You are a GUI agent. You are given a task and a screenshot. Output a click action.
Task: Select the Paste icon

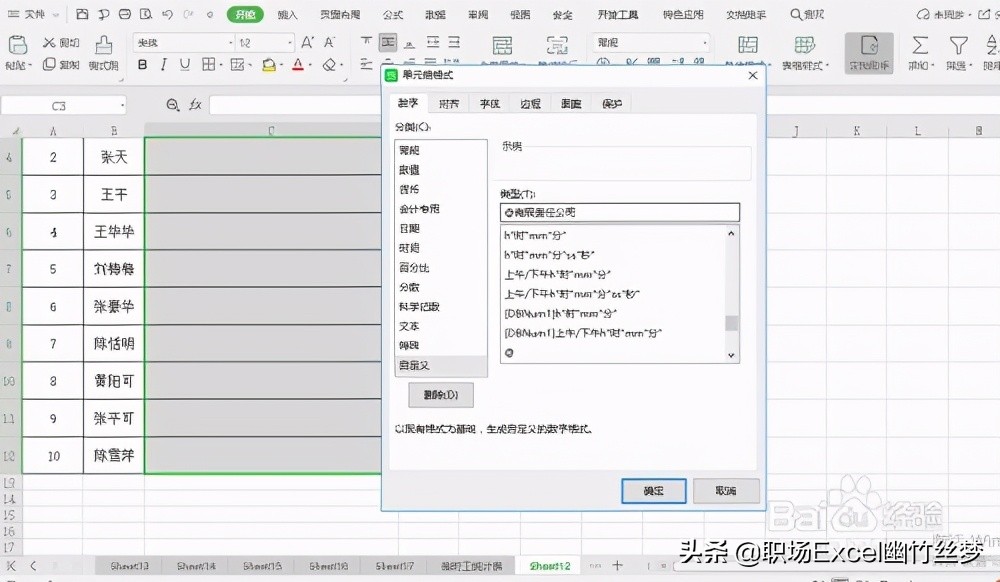16,47
